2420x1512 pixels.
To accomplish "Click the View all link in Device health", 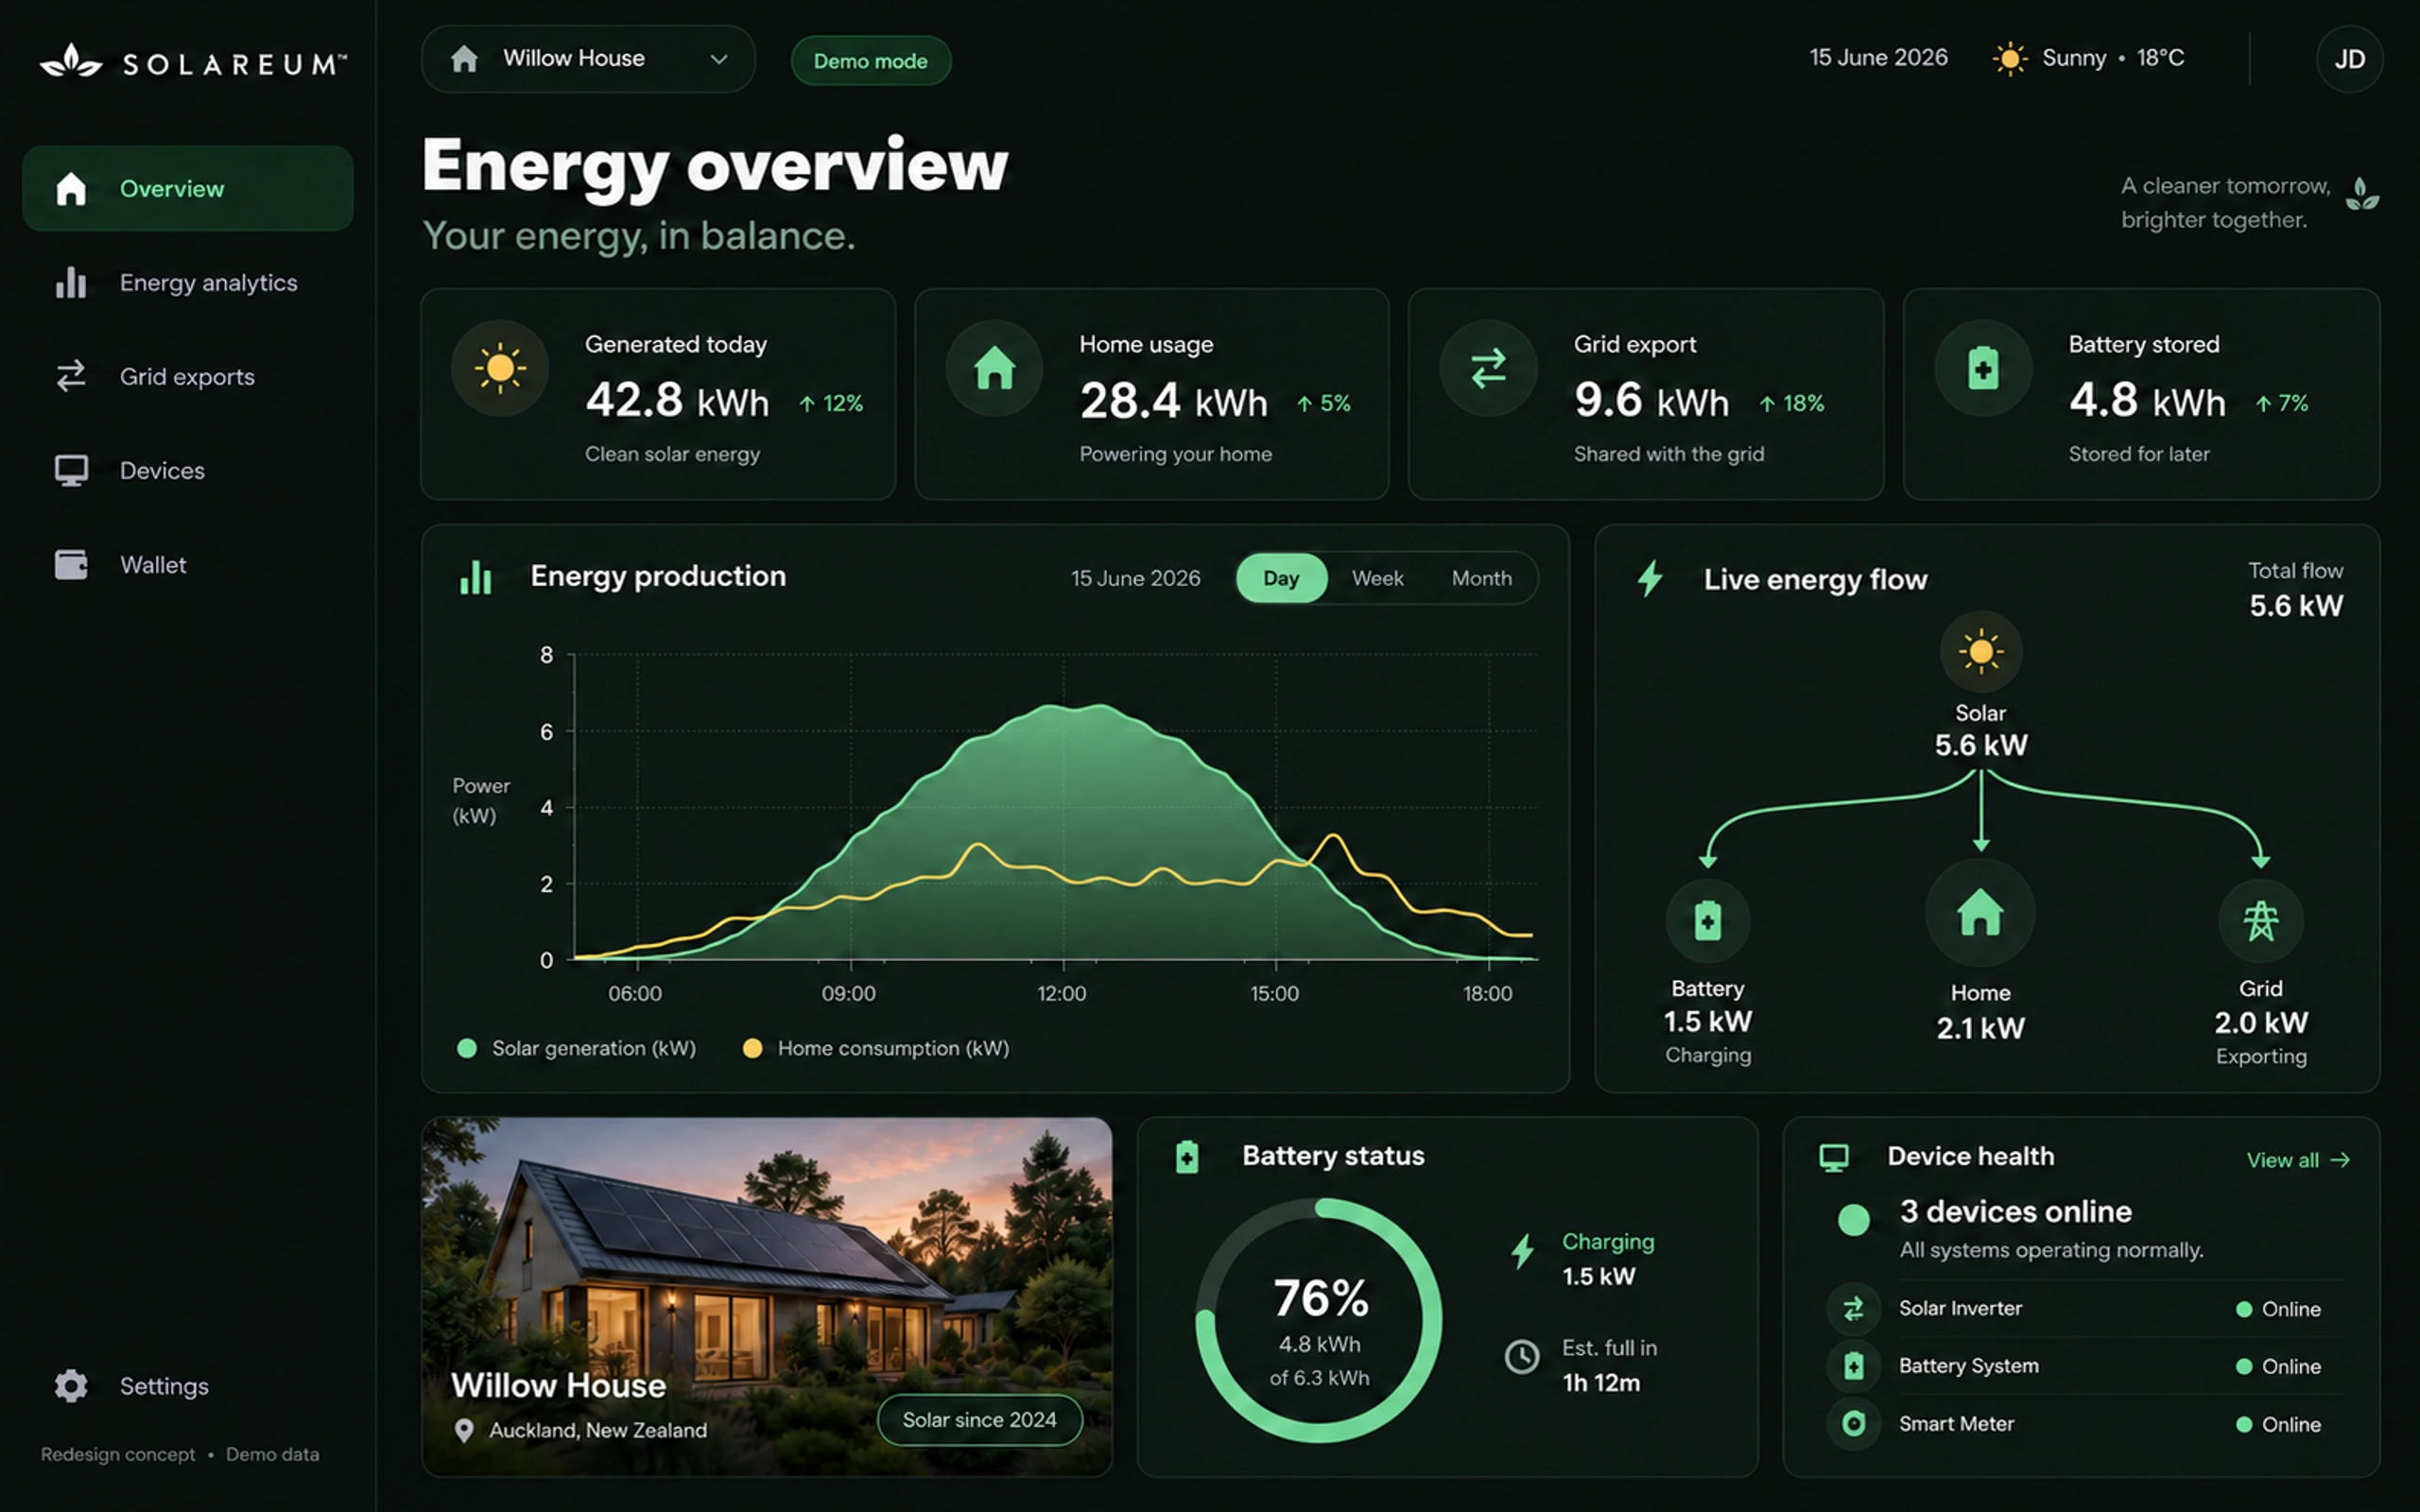I will pos(2298,1160).
